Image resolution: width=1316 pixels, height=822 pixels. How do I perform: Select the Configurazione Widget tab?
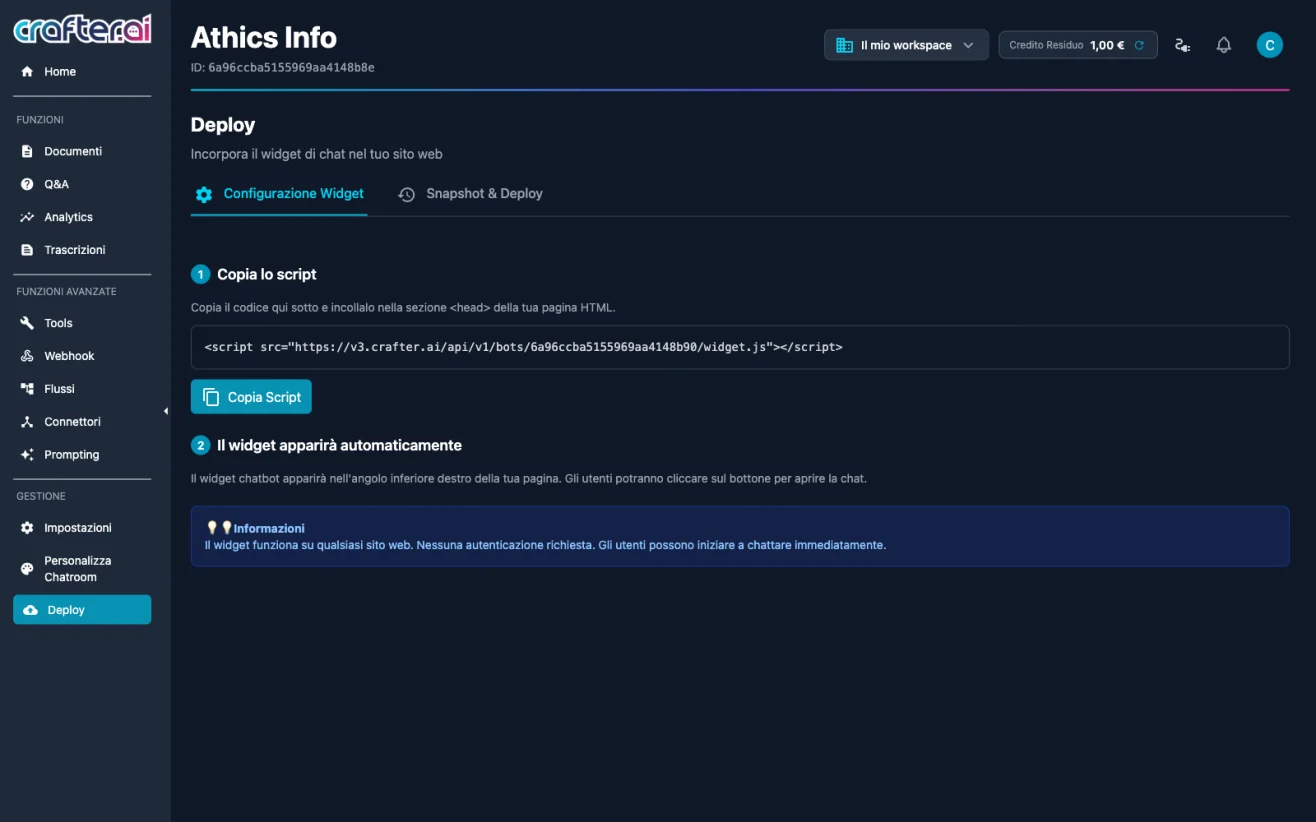[279, 194]
